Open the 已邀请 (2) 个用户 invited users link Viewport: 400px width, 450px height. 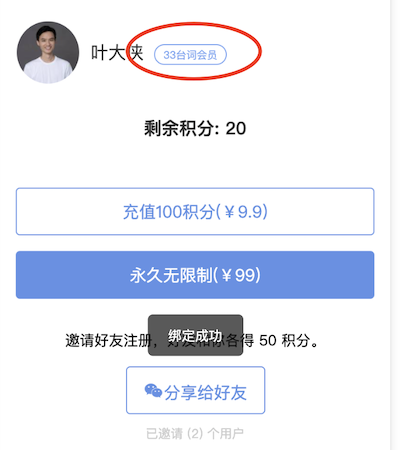pyautogui.click(x=195, y=434)
